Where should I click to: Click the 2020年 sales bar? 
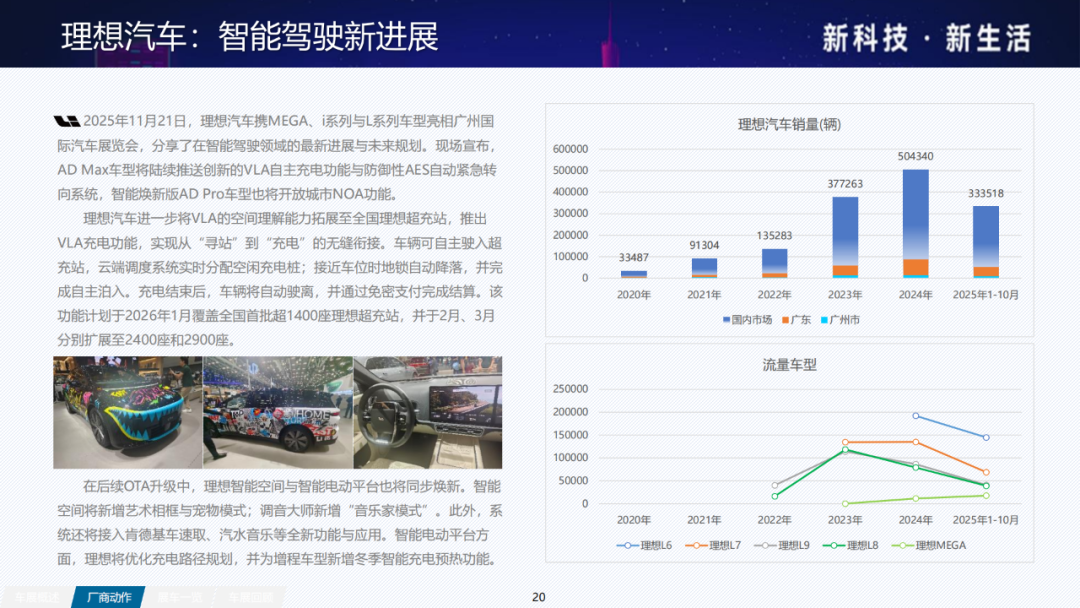[634, 274]
